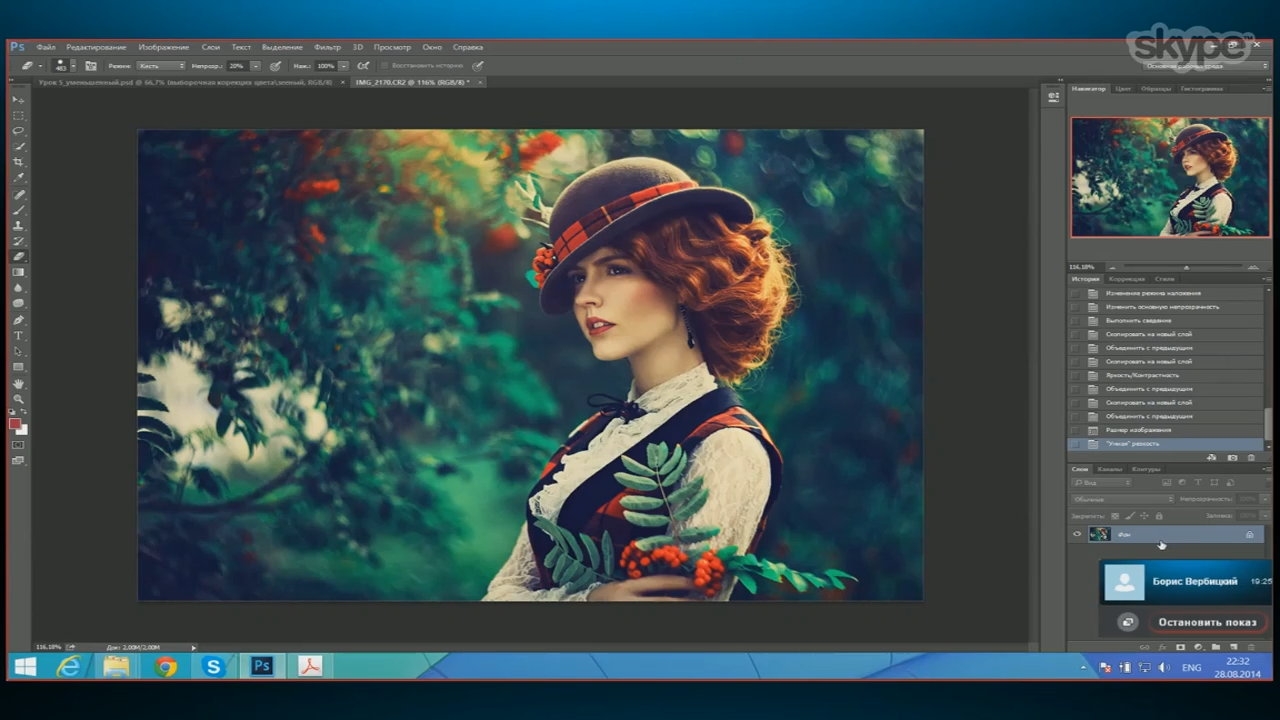
Task: Toggle history brush source for Размер изображения
Action: tap(1076, 430)
